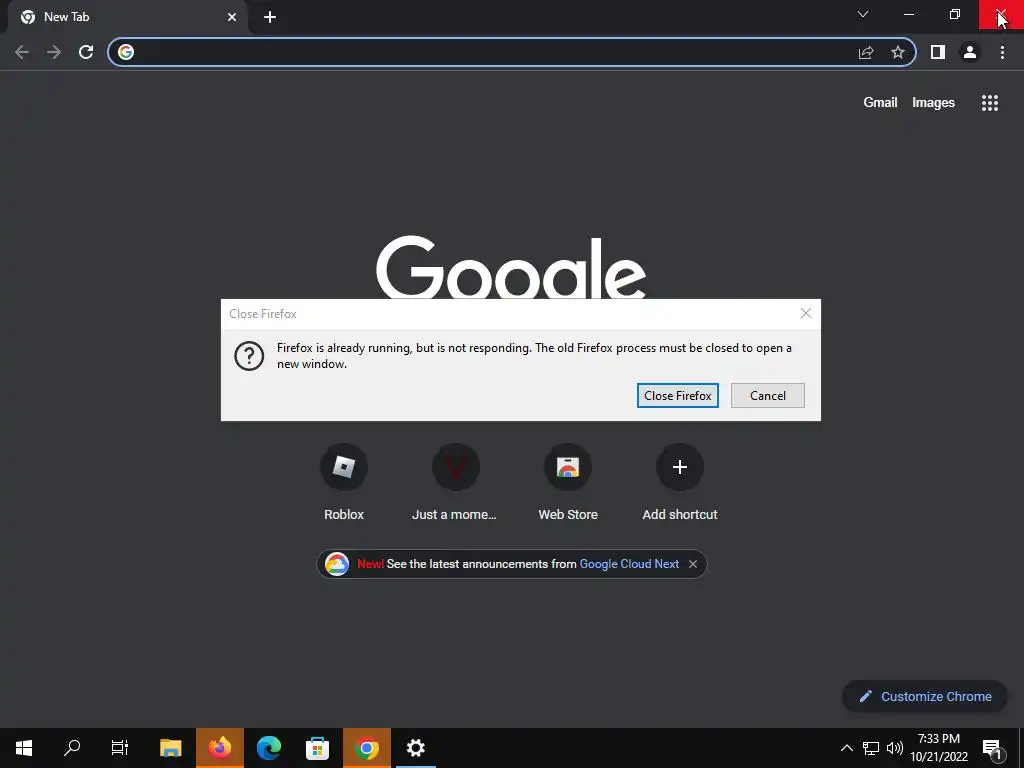Click the Google Cloud logo in the announcement
The width and height of the screenshot is (1024, 768).
pos(337,564)
